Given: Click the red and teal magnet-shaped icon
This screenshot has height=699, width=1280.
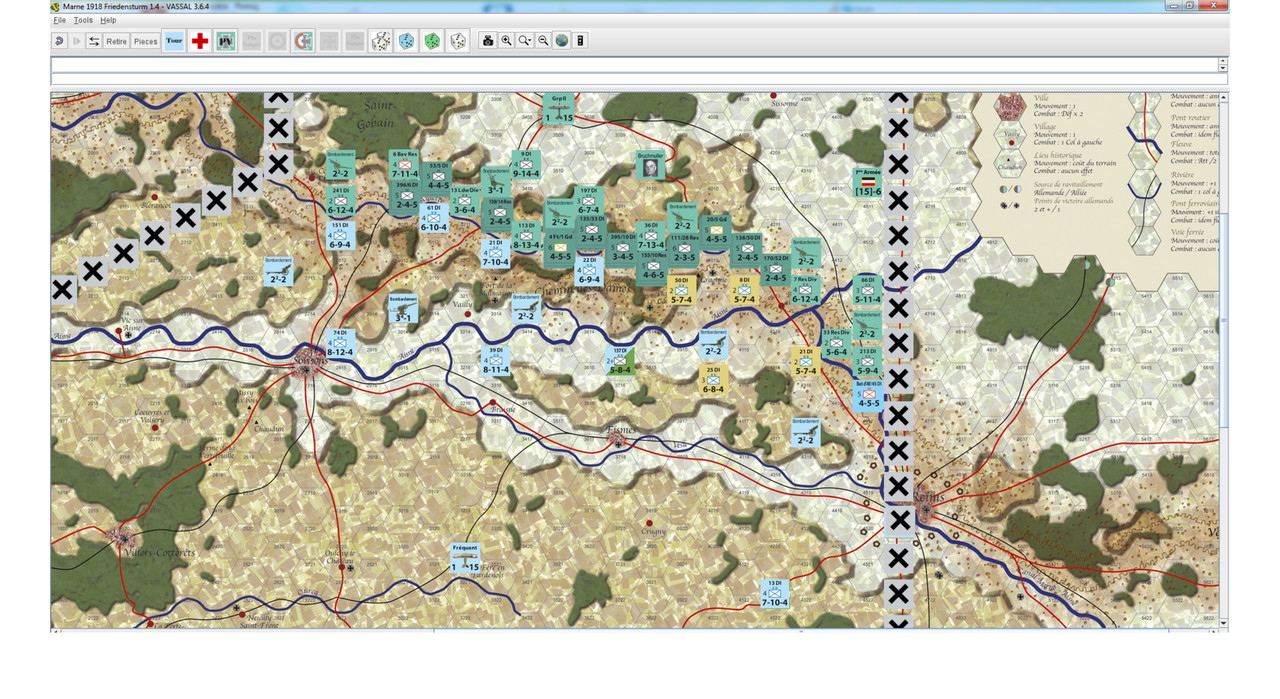Looking at the screenshot, I should tap(304, 41).
